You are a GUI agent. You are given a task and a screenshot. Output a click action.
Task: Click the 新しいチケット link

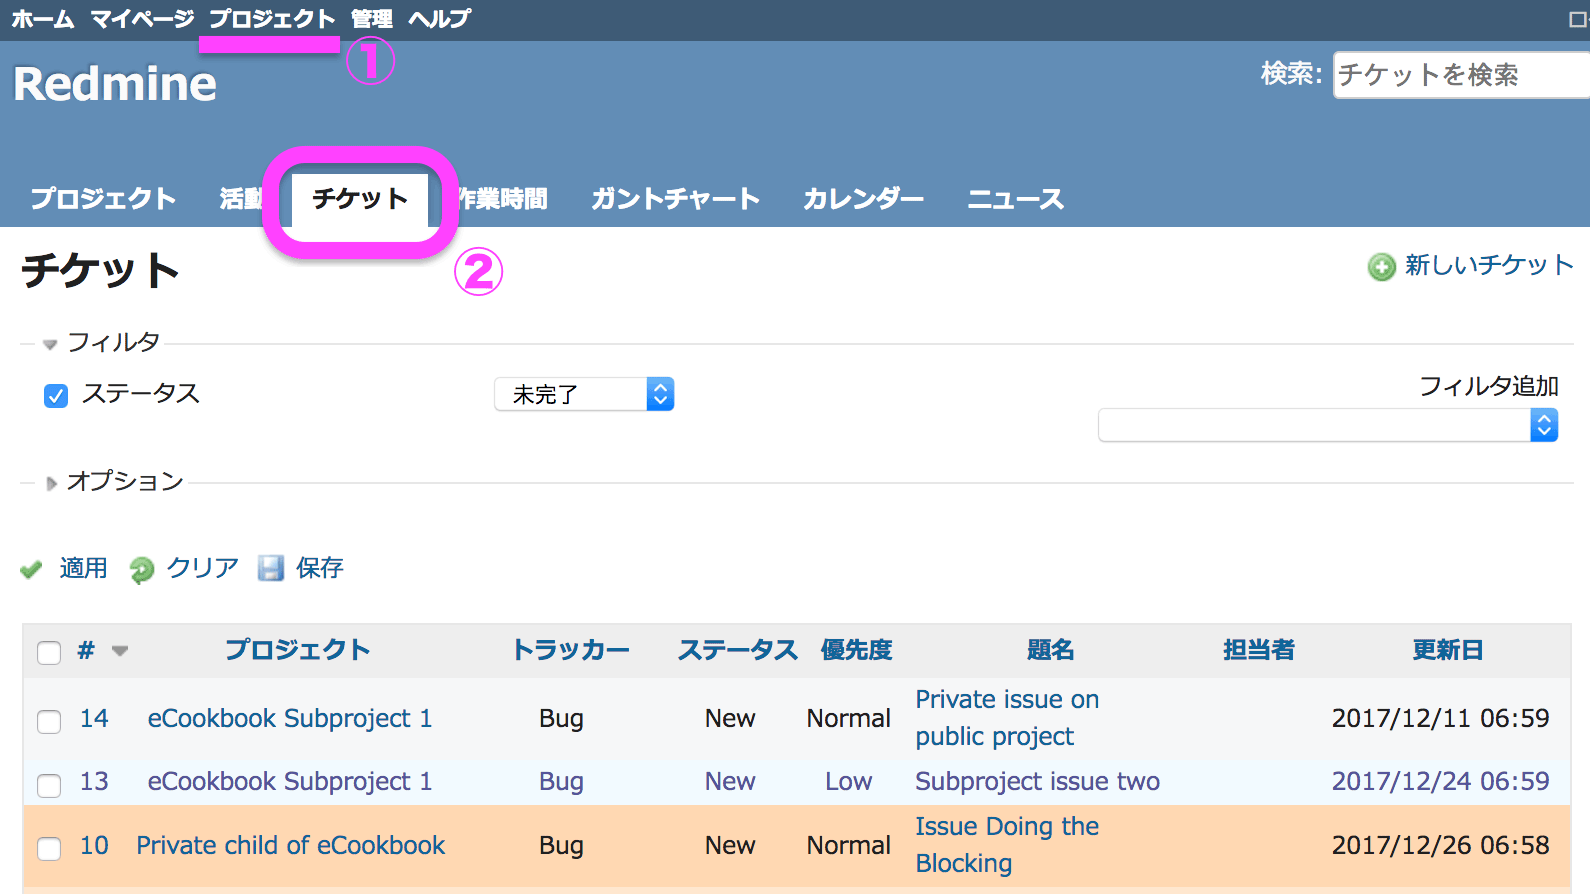[x=1489, y=265]
